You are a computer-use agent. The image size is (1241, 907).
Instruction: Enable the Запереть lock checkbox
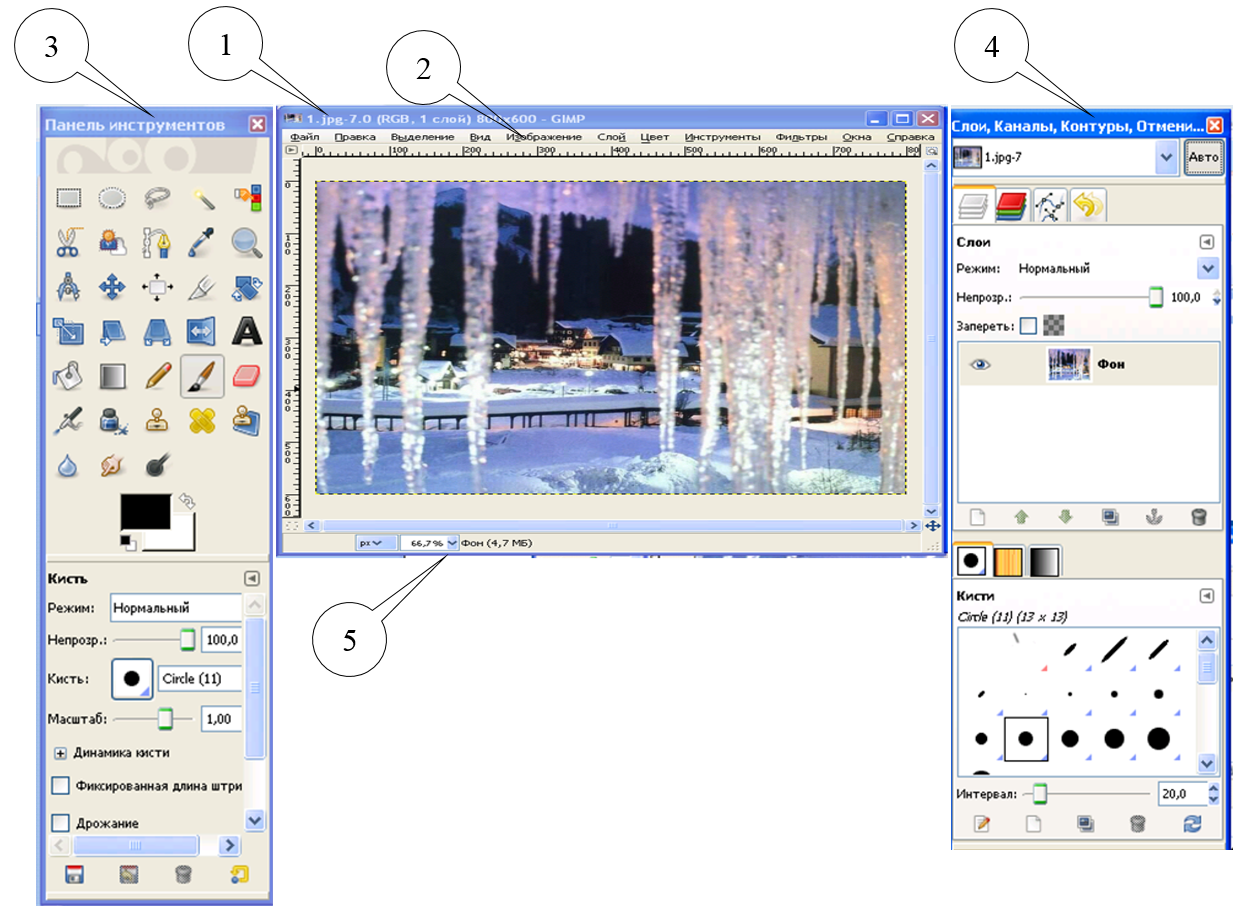click(1029, 326)
